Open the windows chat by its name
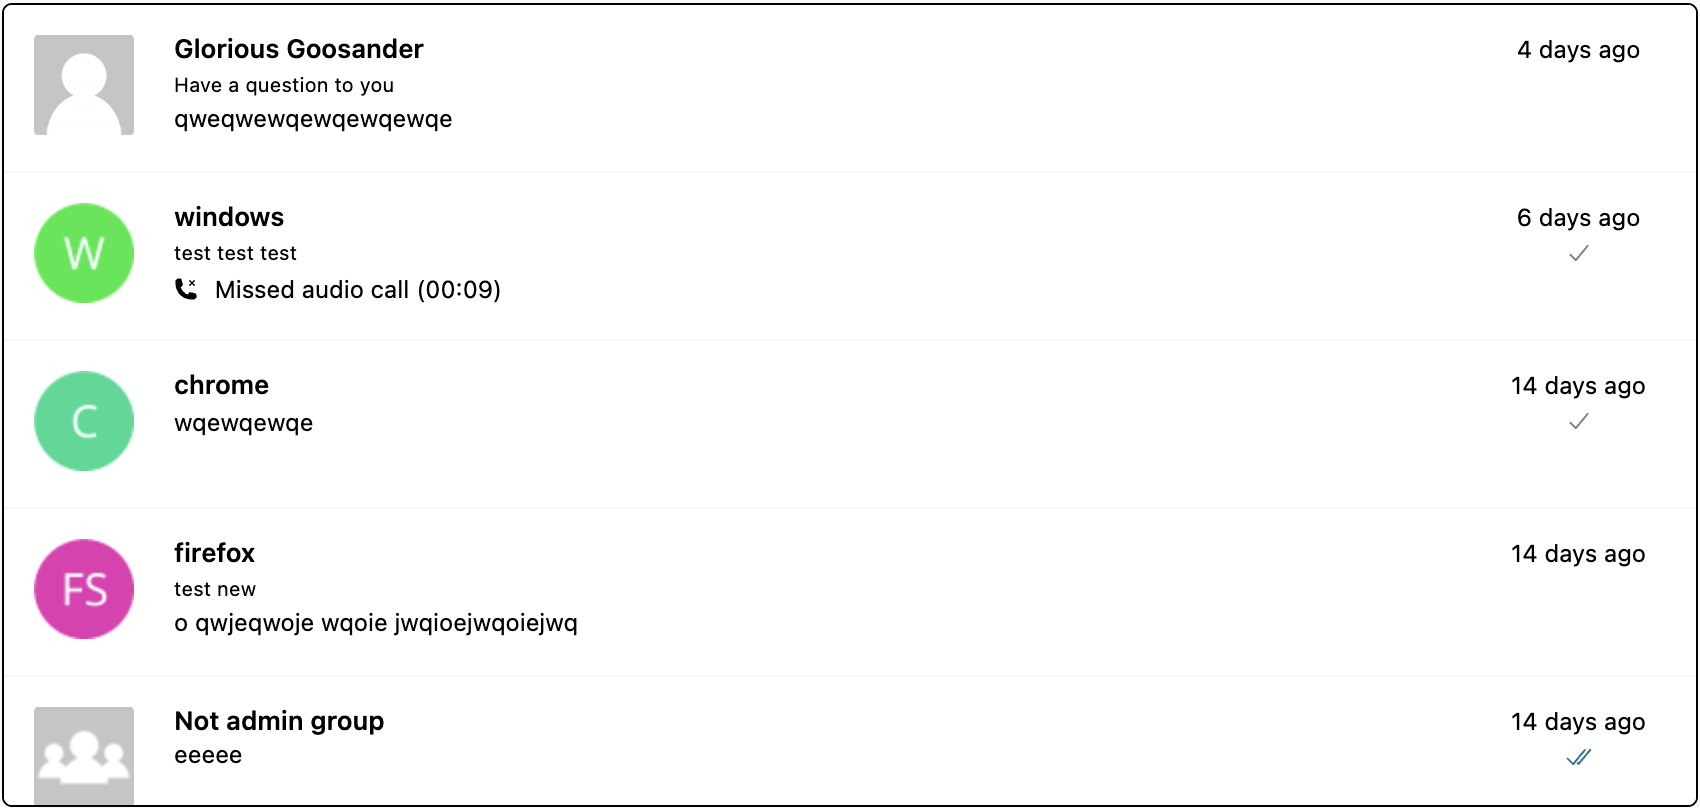Image resolution: width=1700 pixels, height=808 pixels. coord(229,217)
